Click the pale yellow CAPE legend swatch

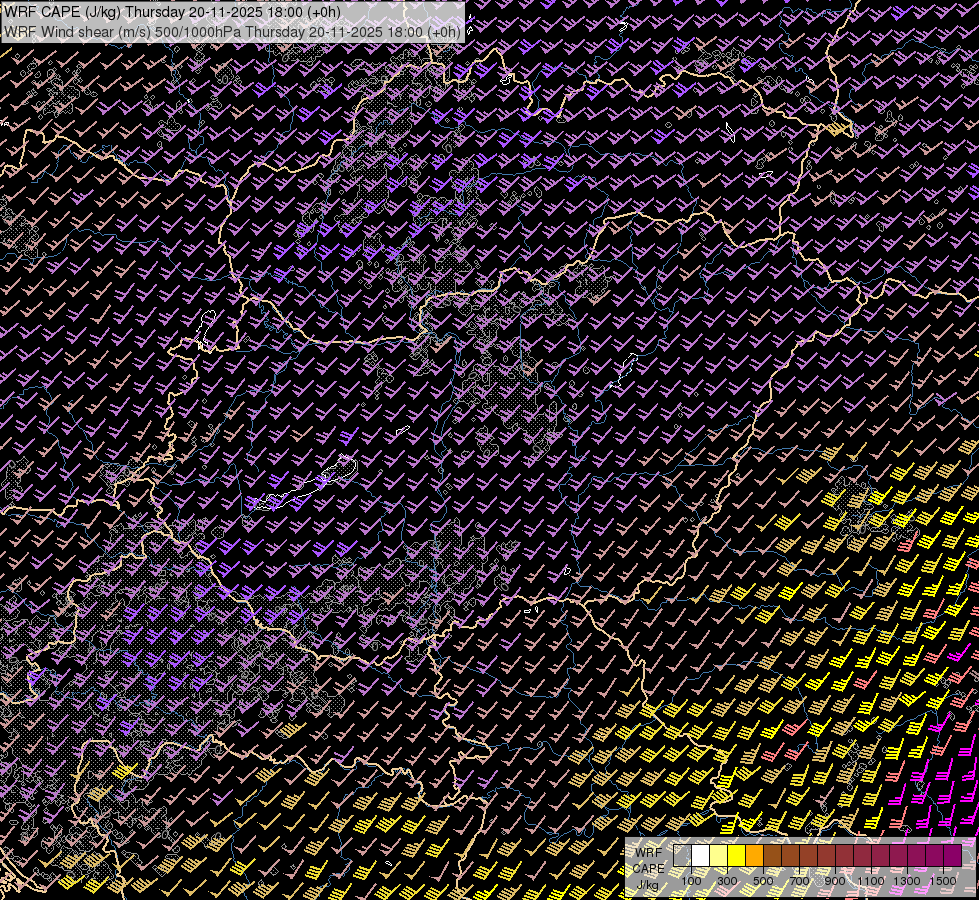click(x=719, y=856)
